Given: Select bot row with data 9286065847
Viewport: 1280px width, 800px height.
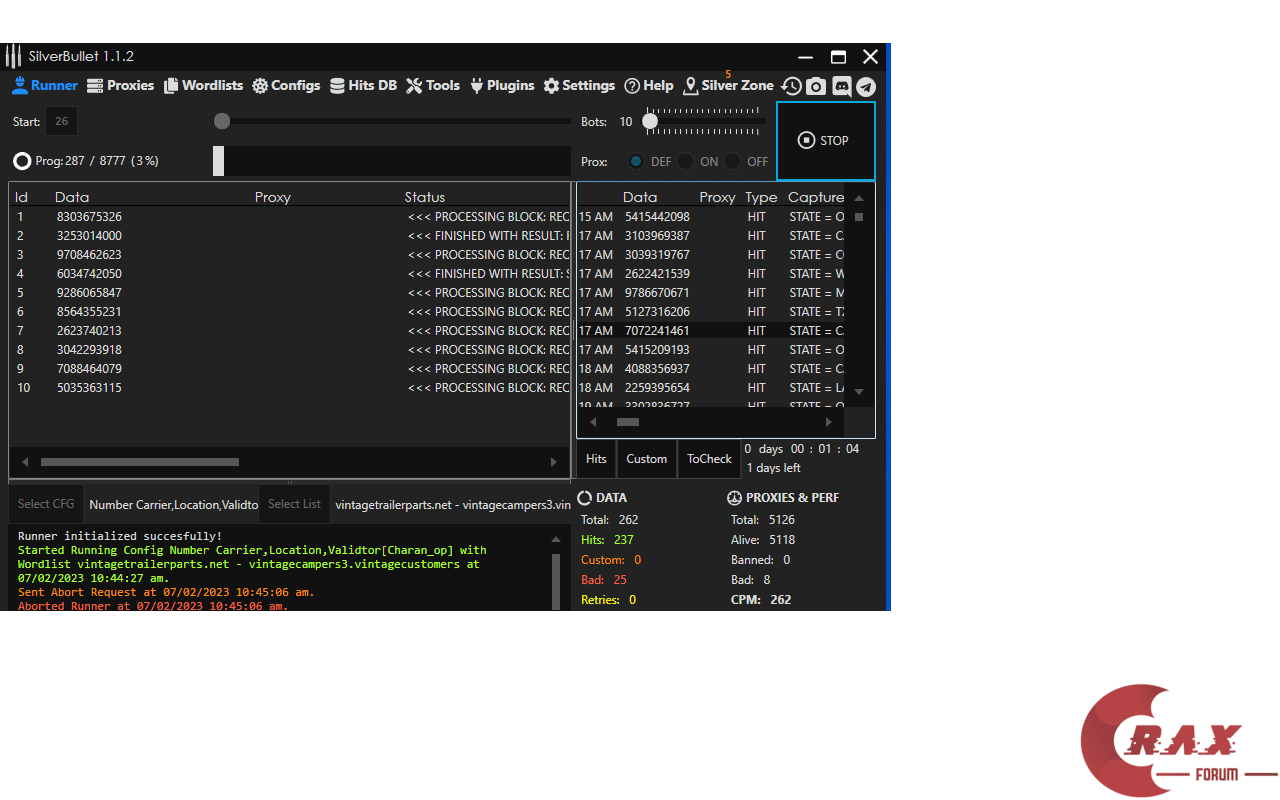Looking at the screenshot, I should click(290, 293).
